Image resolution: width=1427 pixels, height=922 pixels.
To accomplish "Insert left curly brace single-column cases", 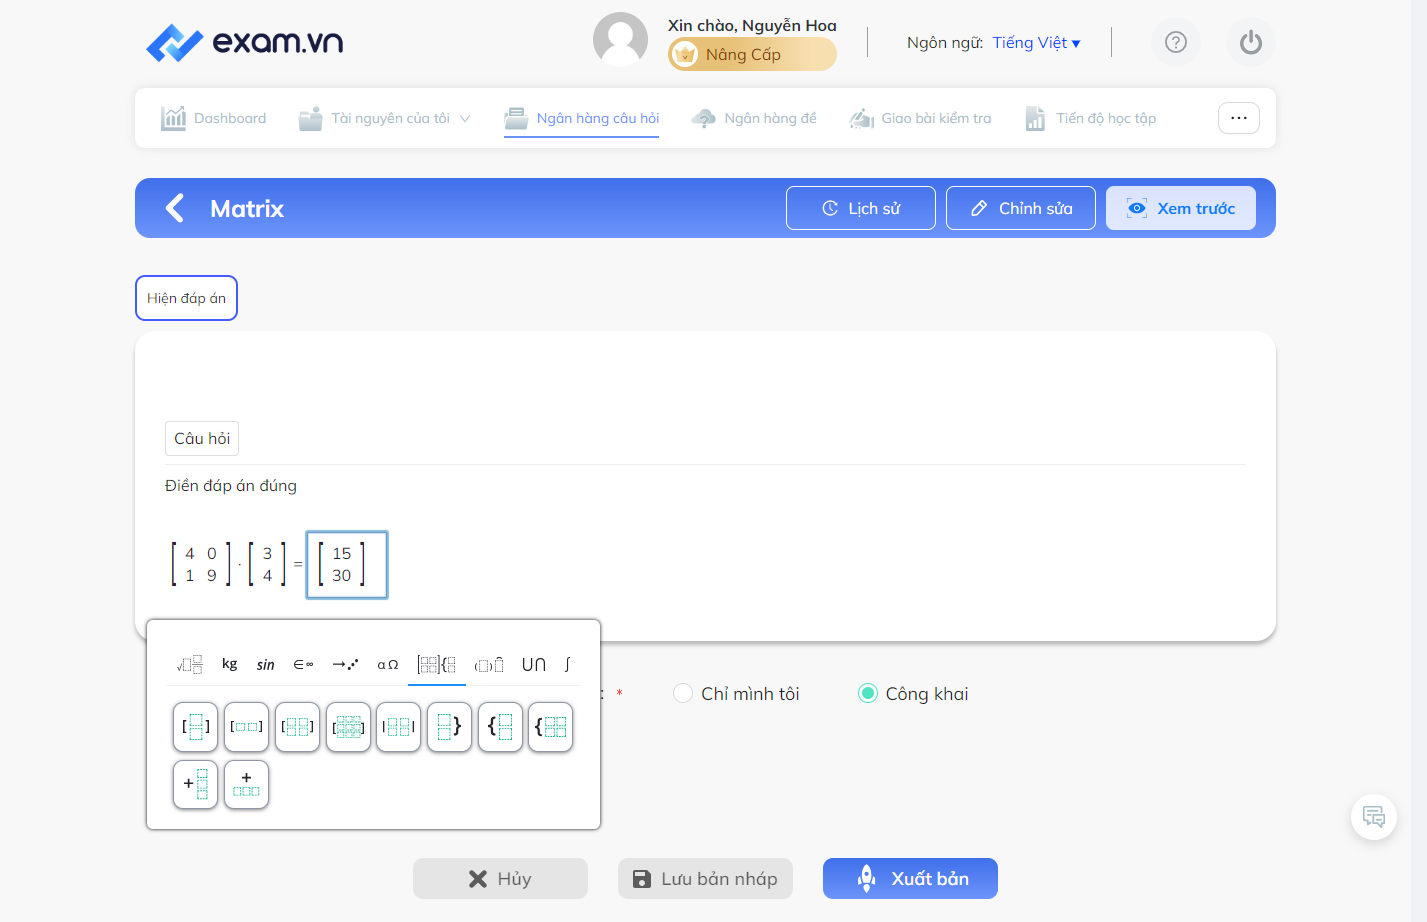I will (500, 727).
